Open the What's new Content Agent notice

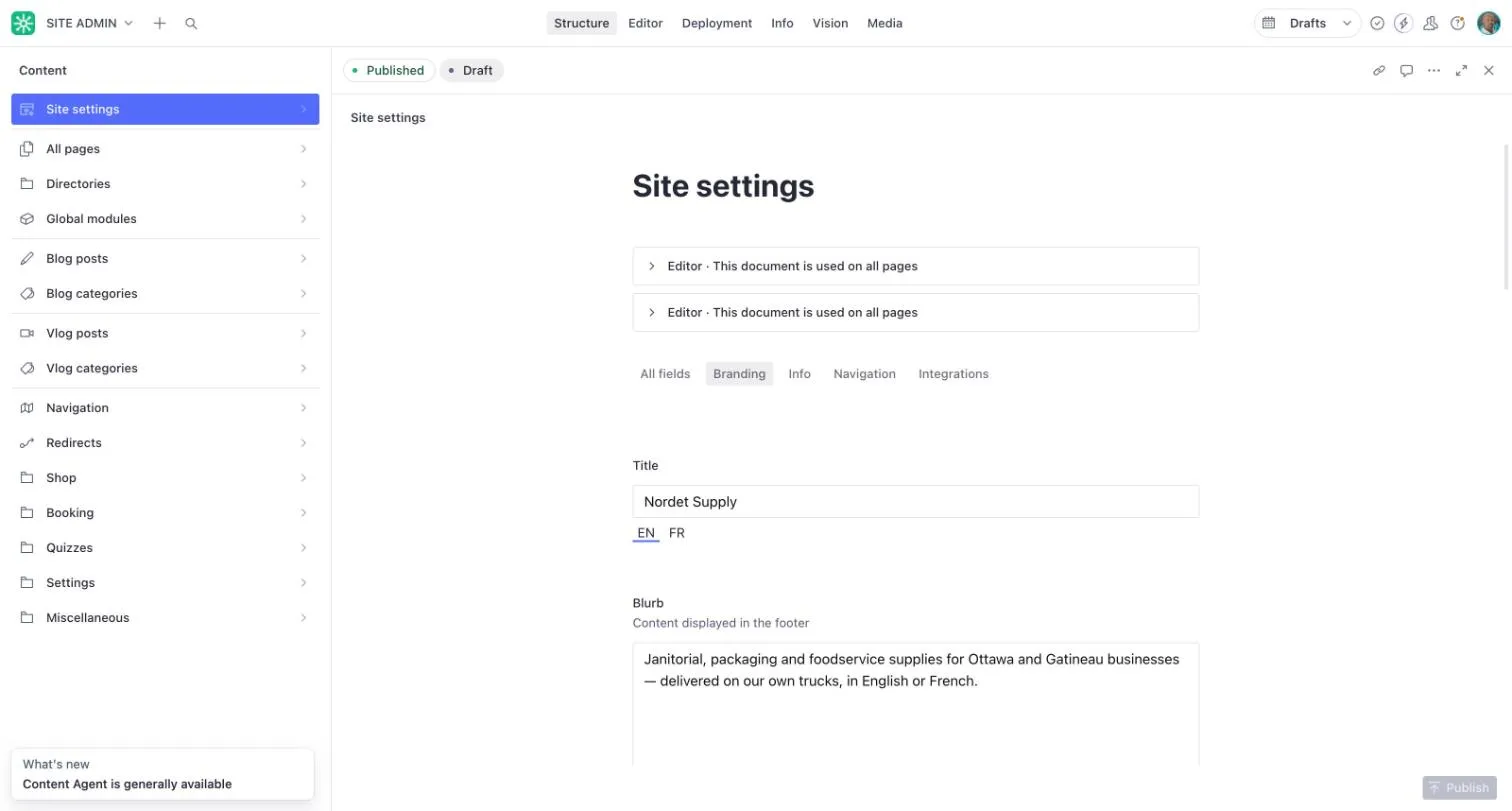[x=162, y=774]
